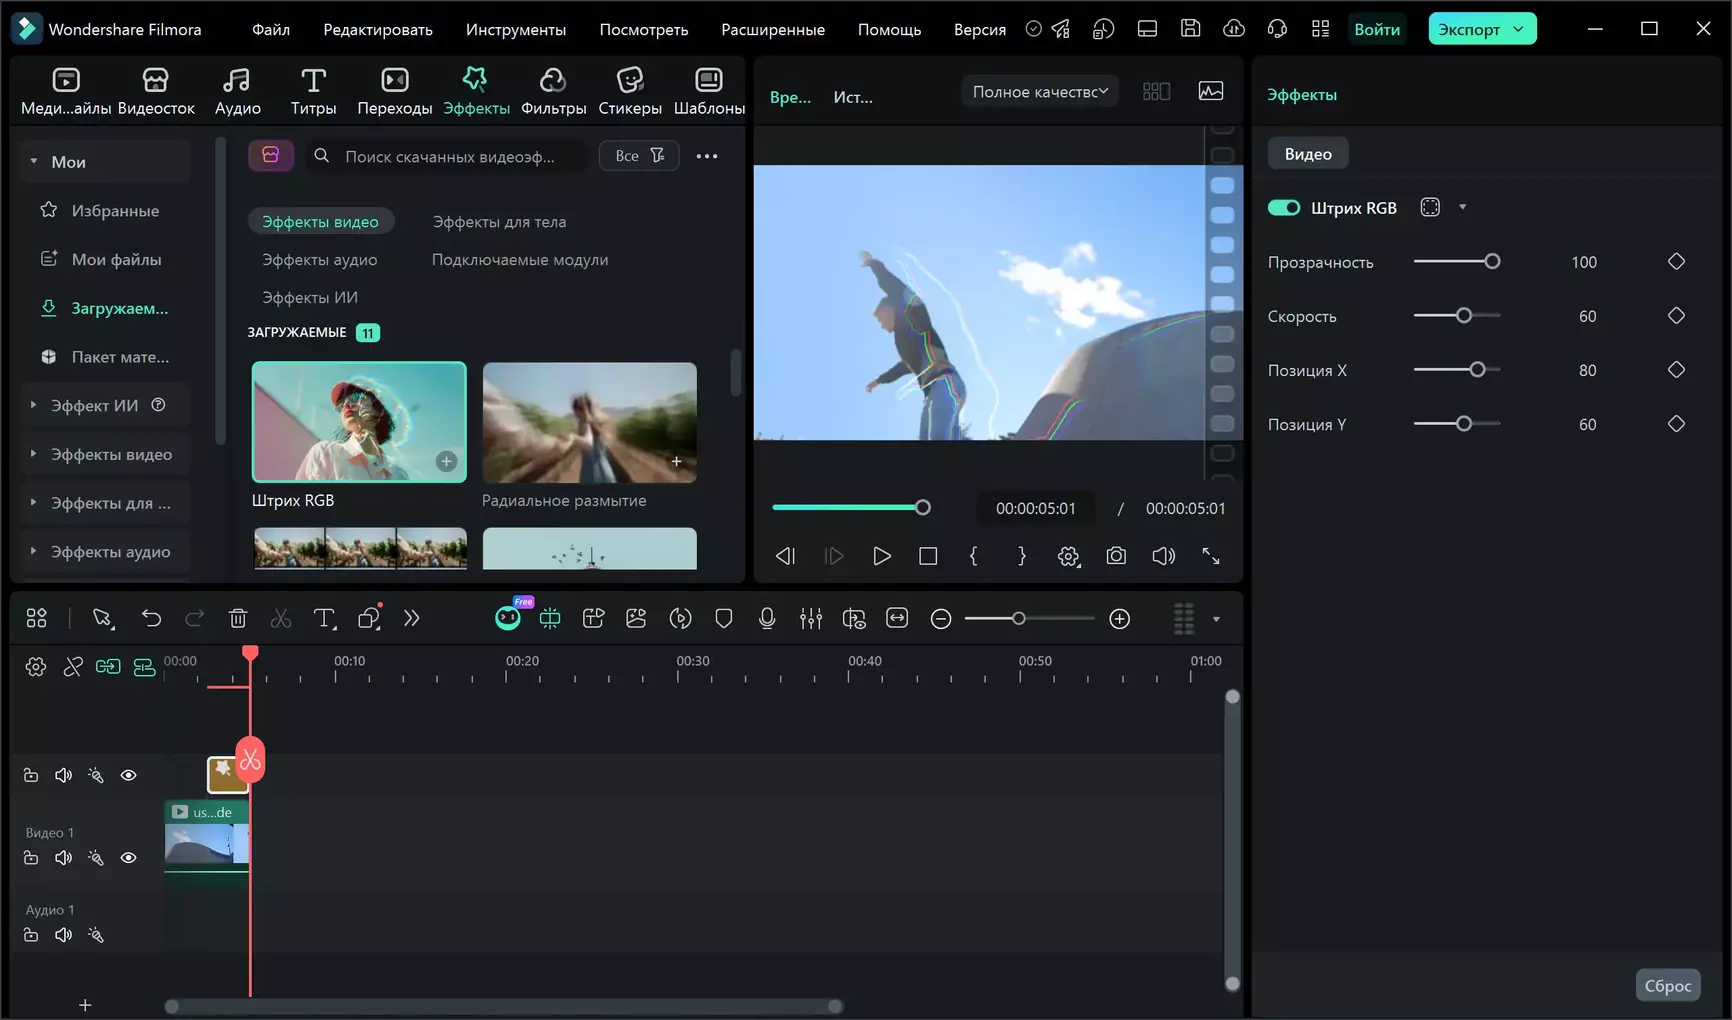The height and width of the screenshot is (1020, 1732).
Task: Click the Войти sign-in button
Action: click(1376, 29)
